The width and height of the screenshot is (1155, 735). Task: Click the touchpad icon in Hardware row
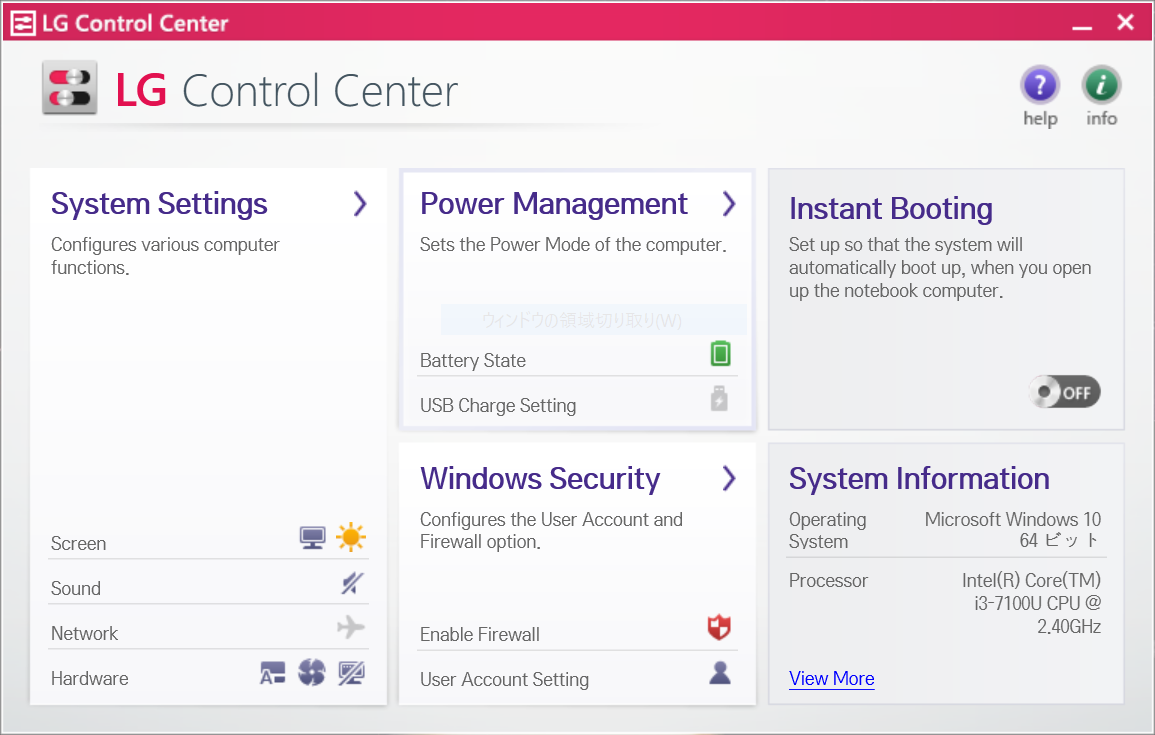pos(351,672)
